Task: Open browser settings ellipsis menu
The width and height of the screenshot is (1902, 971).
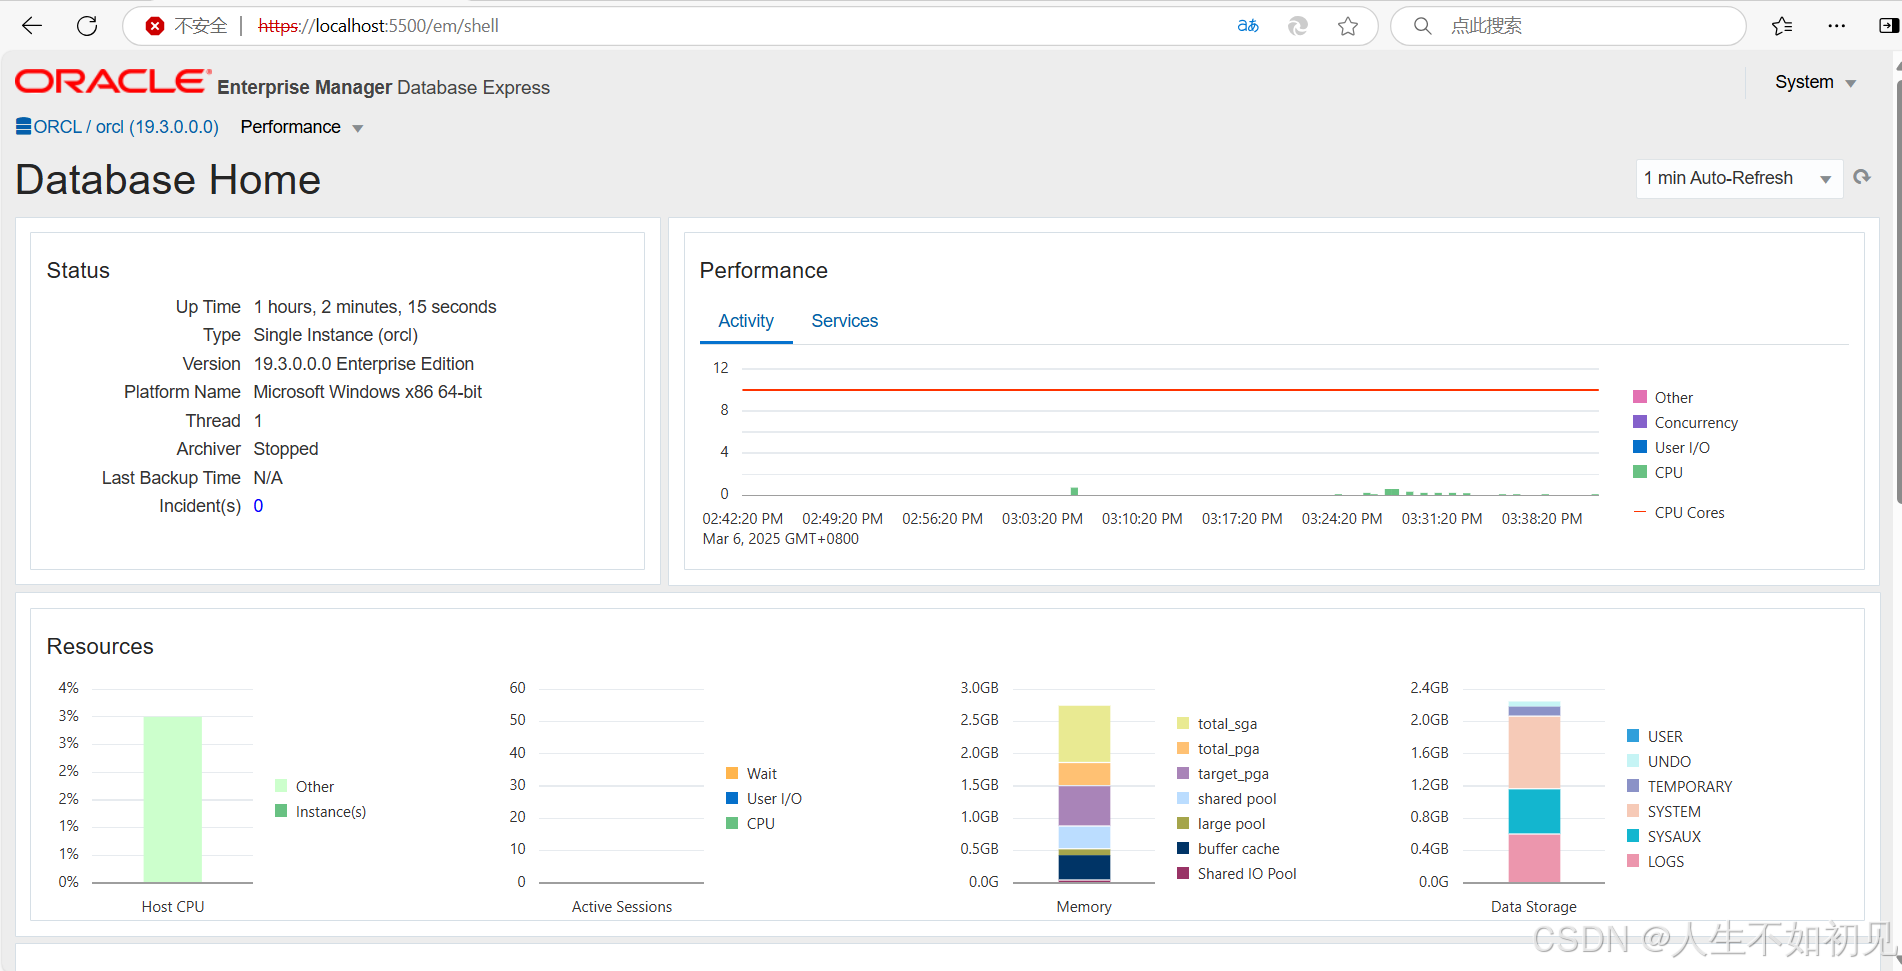Action: tap(1836, 26)
